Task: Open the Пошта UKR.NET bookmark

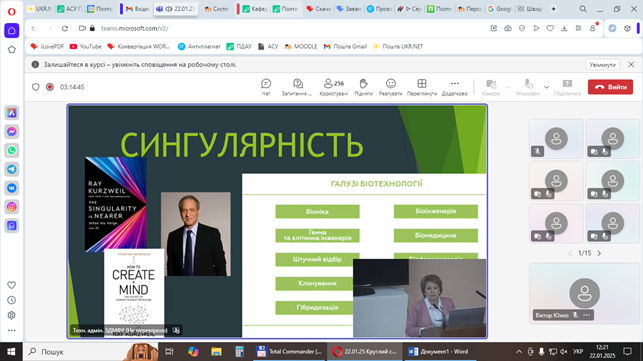Action: coord(397,46)
